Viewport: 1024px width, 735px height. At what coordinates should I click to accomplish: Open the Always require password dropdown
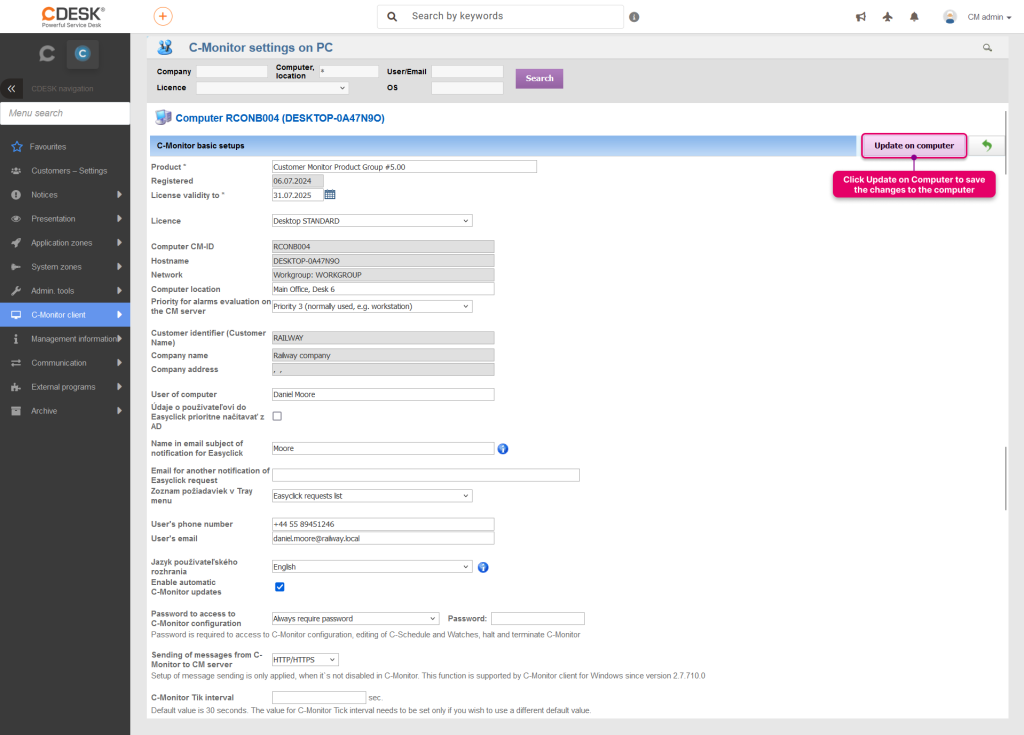coord(355,619)
